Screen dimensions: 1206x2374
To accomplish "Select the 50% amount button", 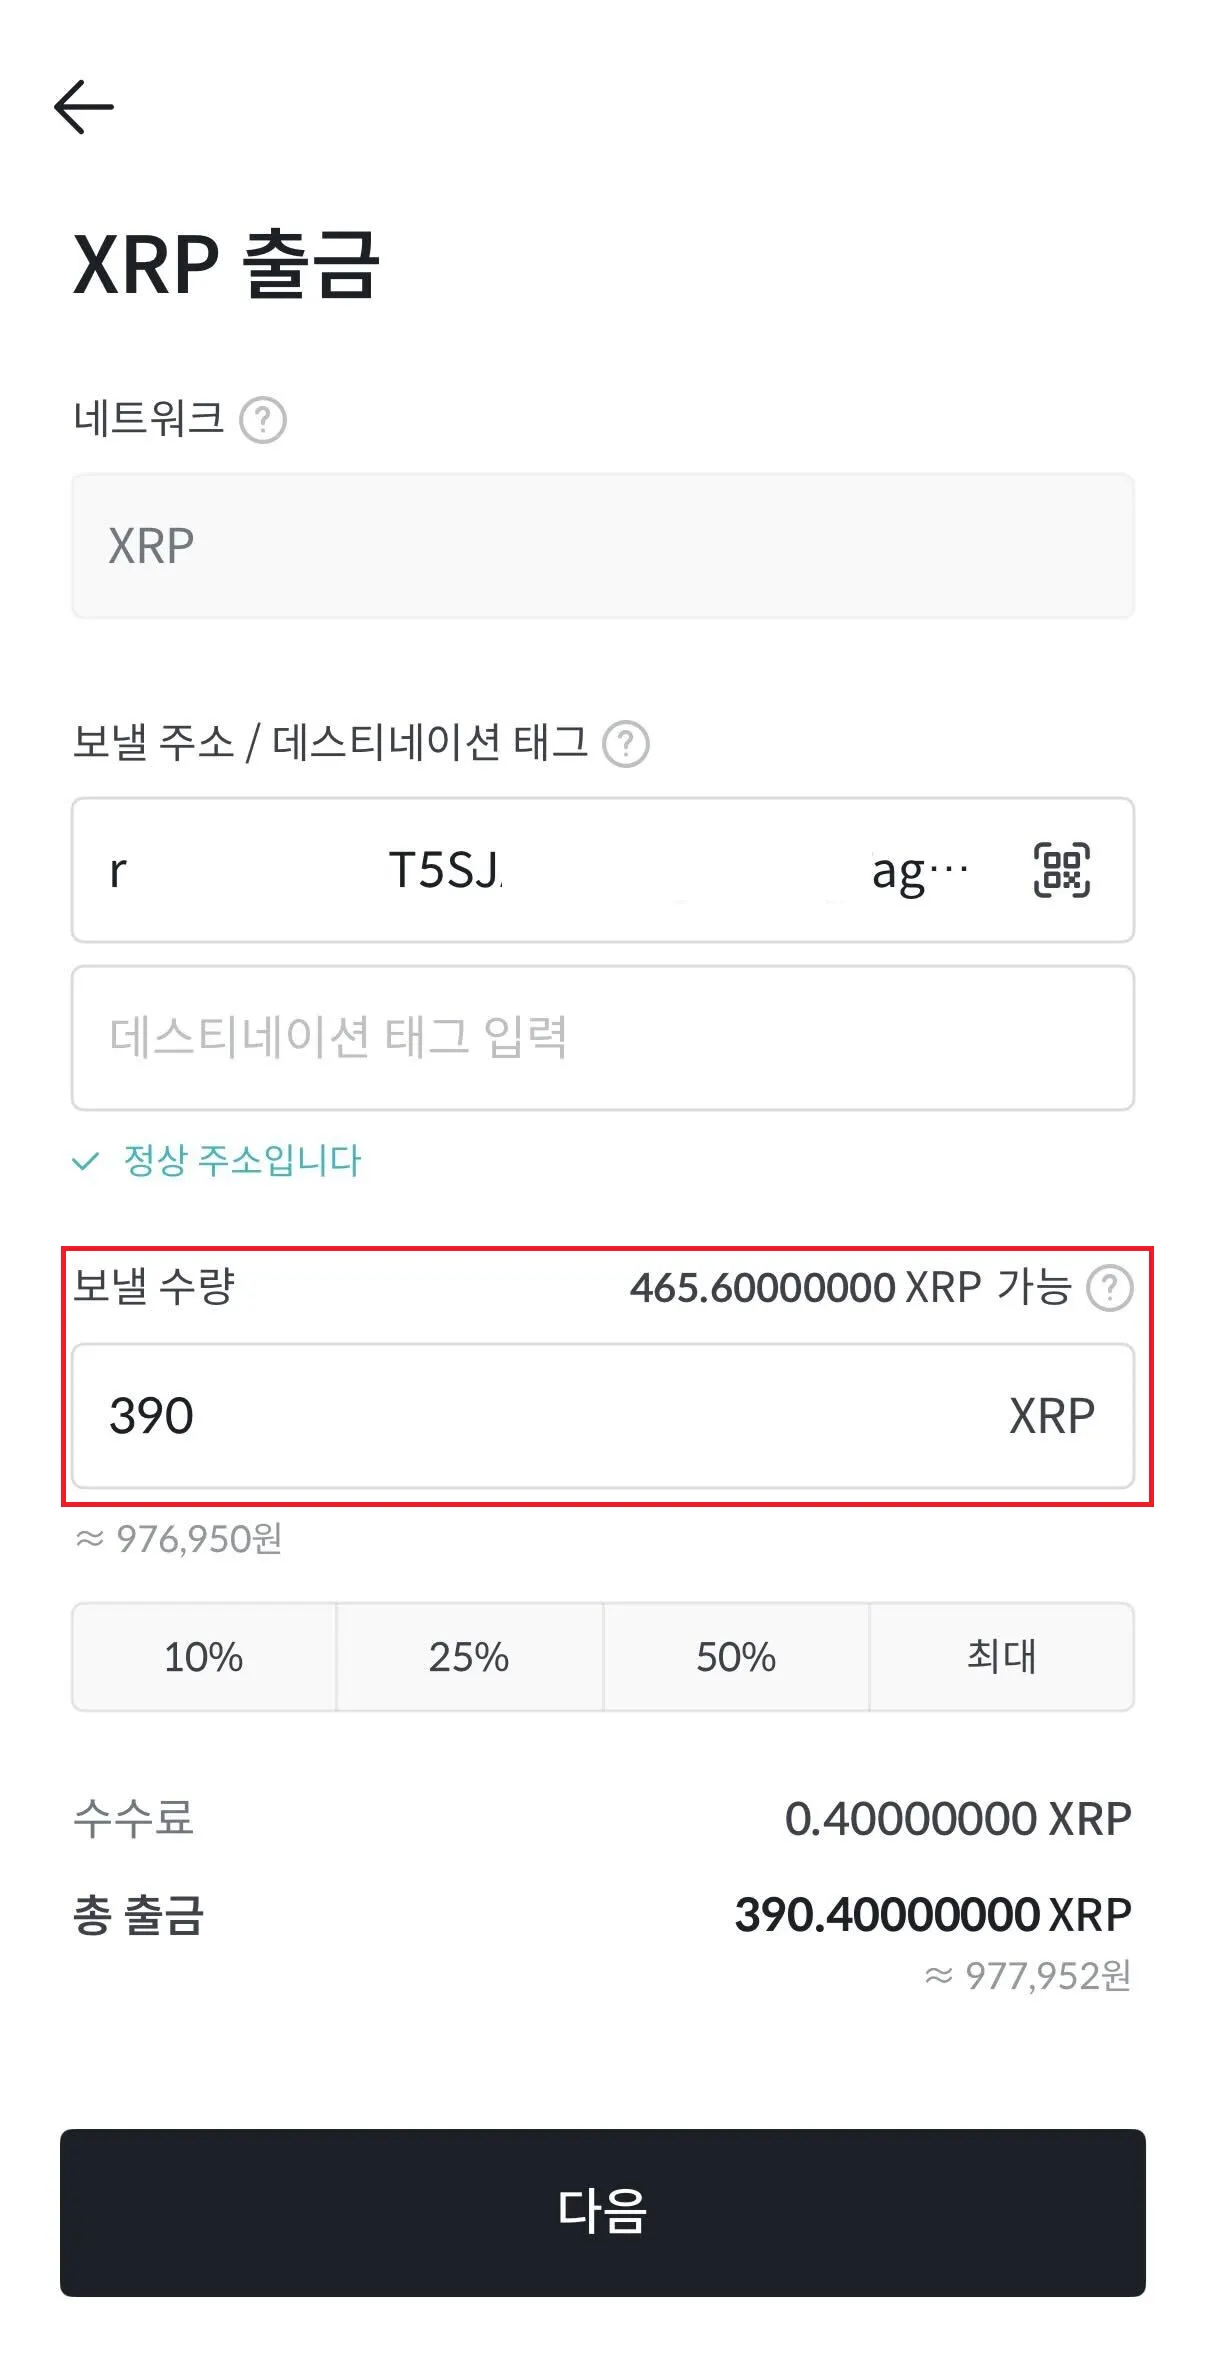I will pyautogui.click(x=736, y=1657).
